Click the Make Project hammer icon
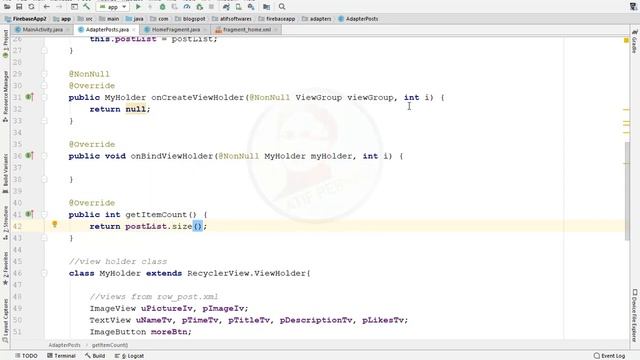 (87, 7)
